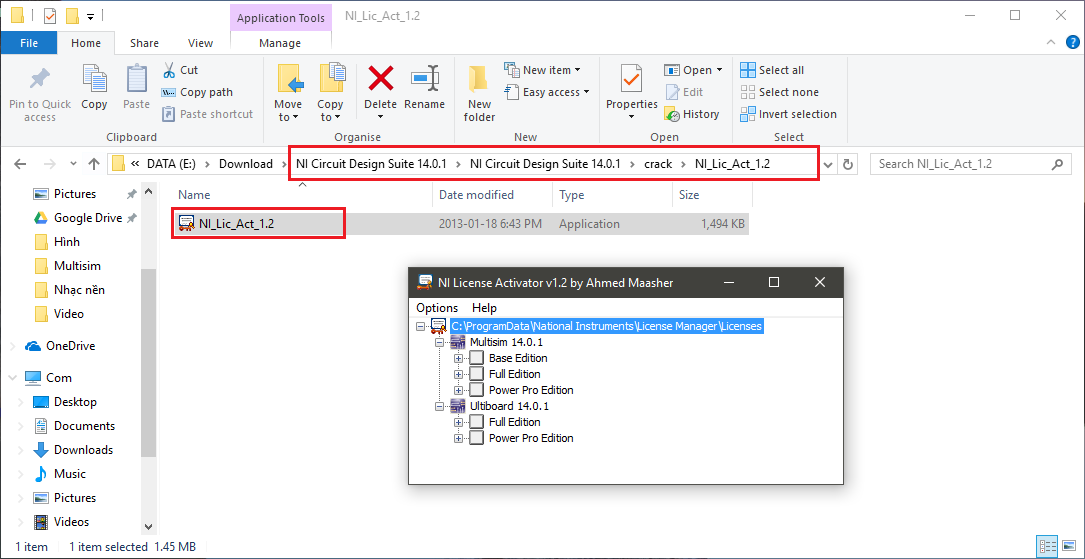Click crack in the address path
This screenshot has width=1085, height=559.
pyautogui.click(x=658, y=164)
